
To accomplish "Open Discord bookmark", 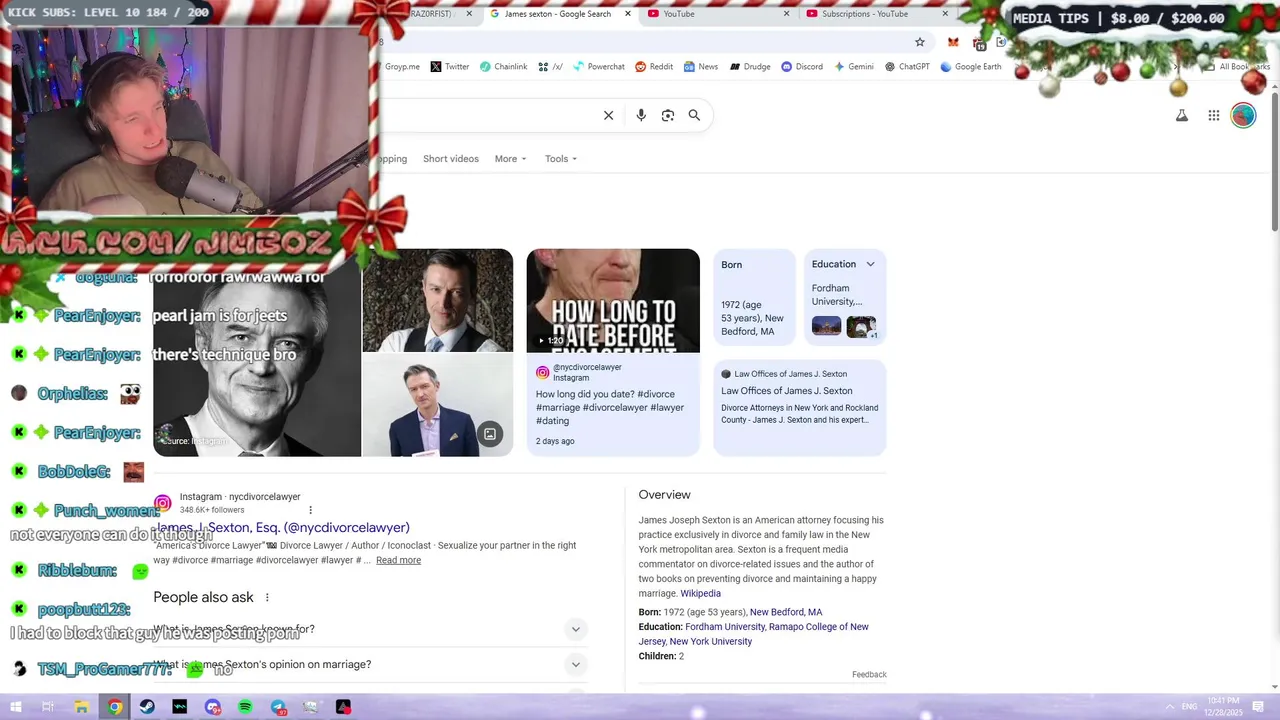I will [x=802, y=67].
